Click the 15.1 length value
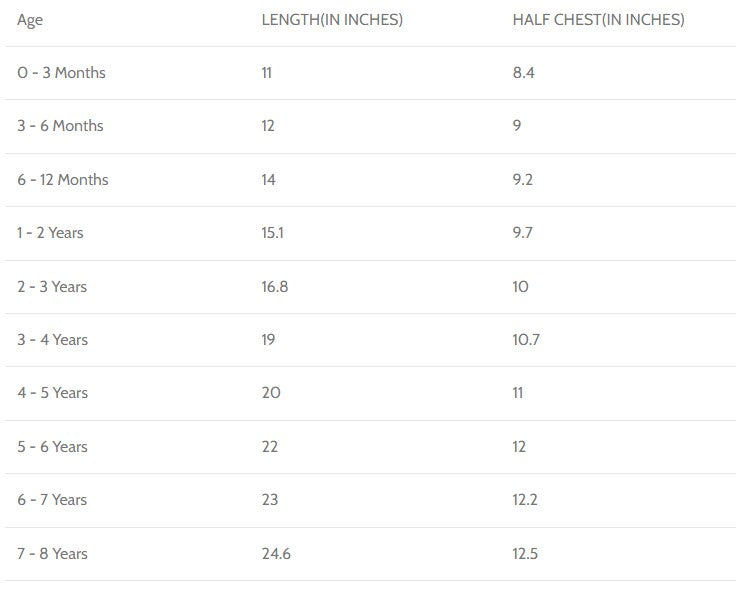Viewport: 736px width, 589px height. pyautogui.click(x=272, y=233)
